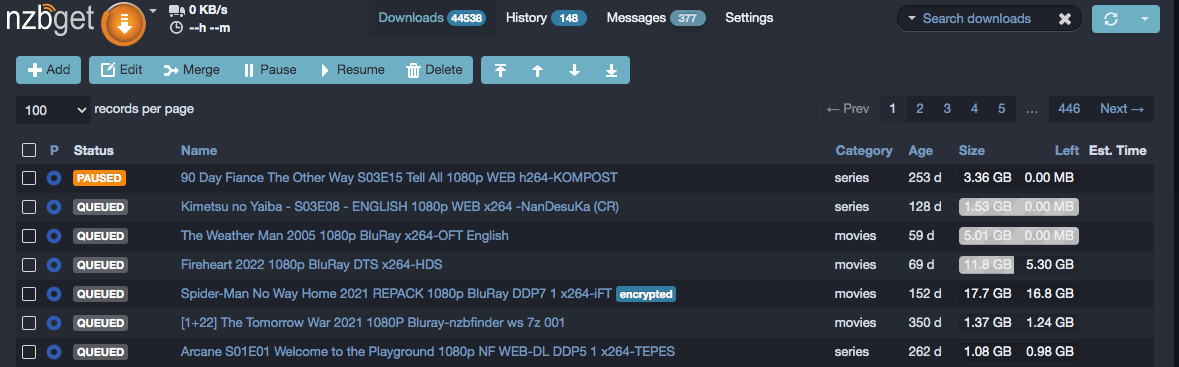Click the encrypted badge on Spider-Man row

click(x=646, y=294)
